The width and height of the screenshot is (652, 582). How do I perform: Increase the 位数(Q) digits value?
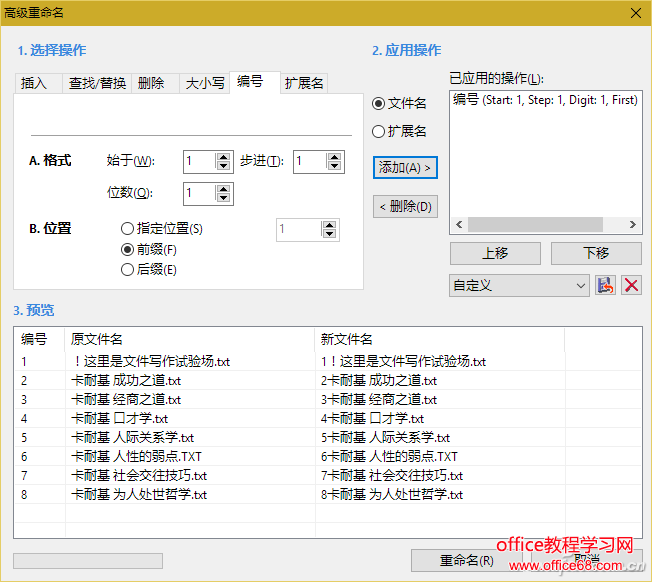tap(223, 189)
